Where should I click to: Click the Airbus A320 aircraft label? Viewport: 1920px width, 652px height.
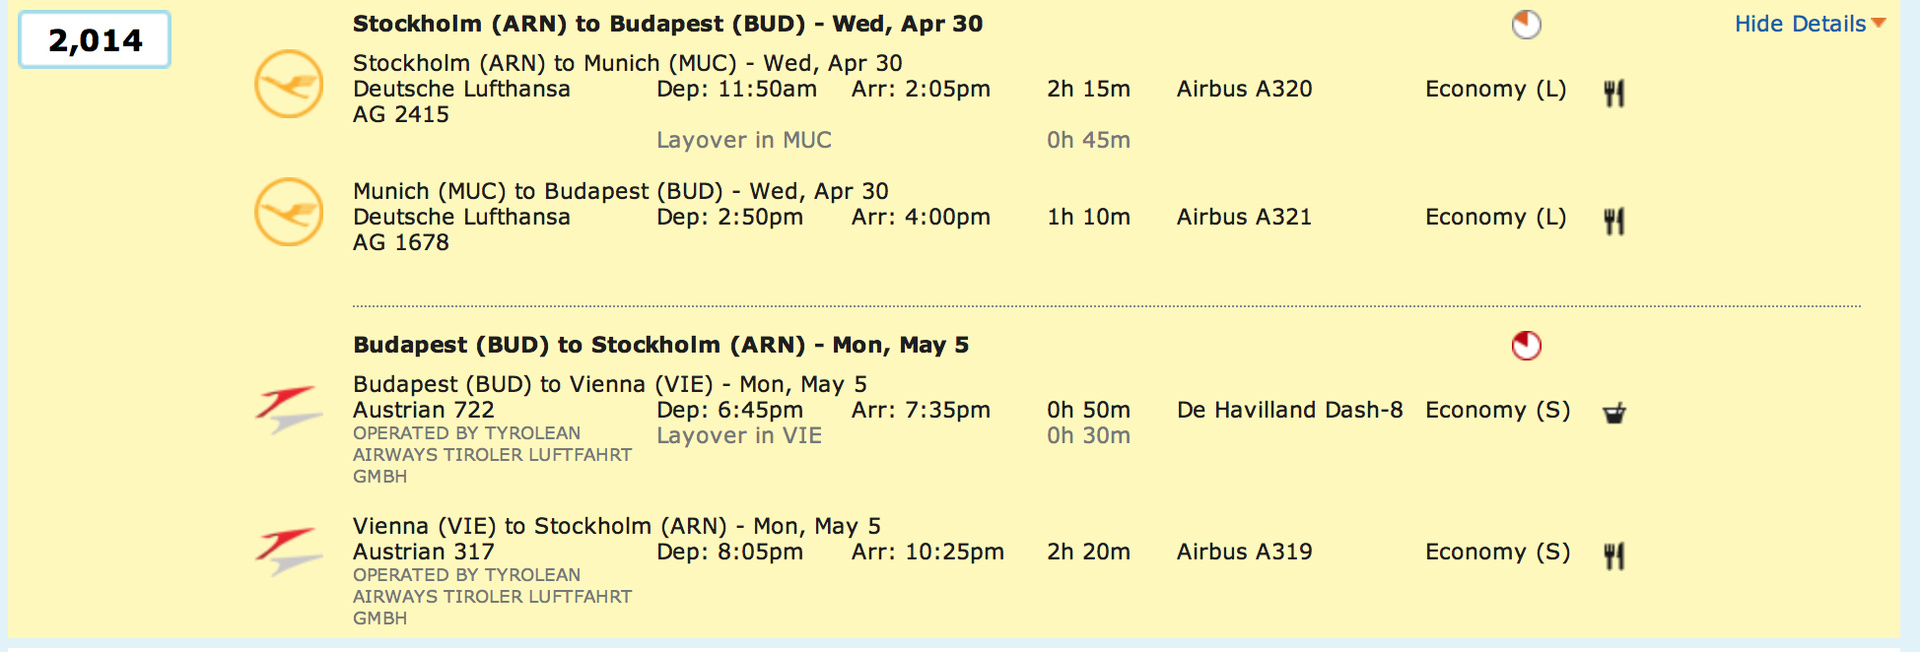1244,89
